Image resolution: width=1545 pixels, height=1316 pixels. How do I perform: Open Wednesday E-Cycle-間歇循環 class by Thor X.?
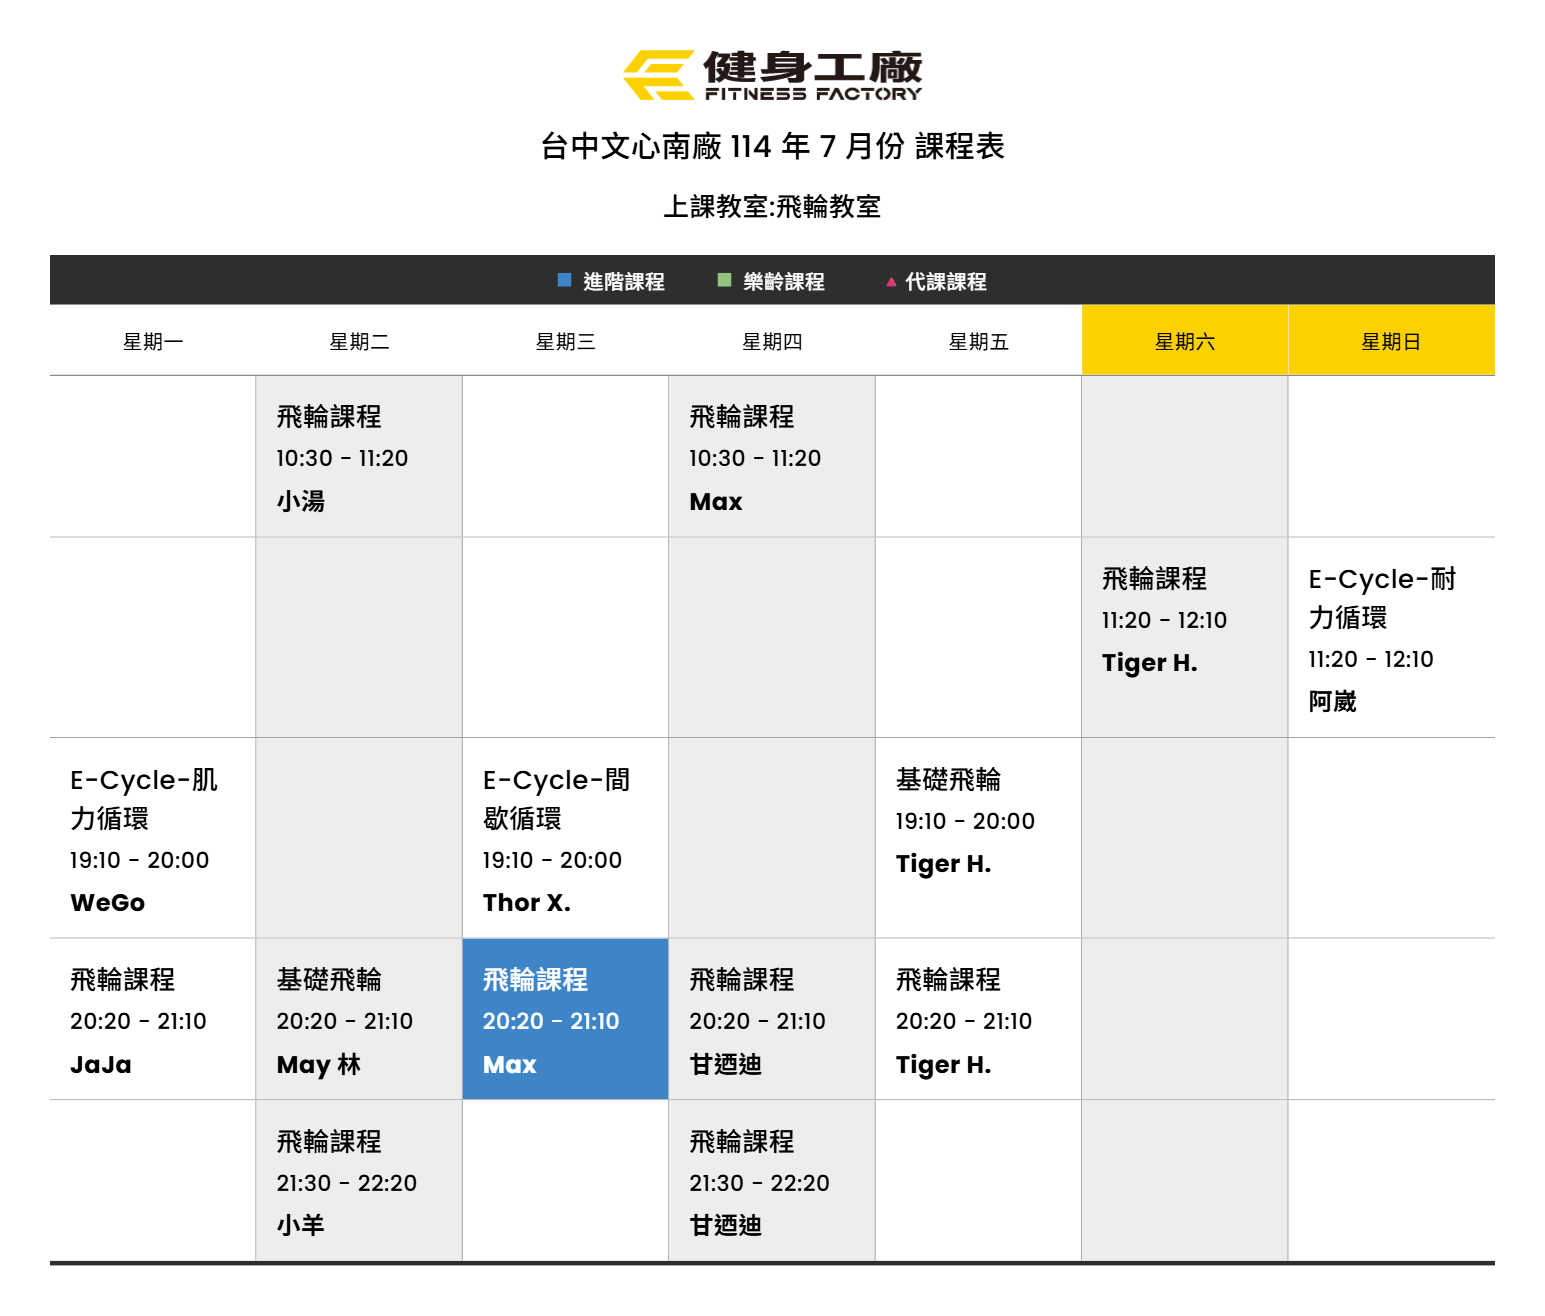point(565,838)
